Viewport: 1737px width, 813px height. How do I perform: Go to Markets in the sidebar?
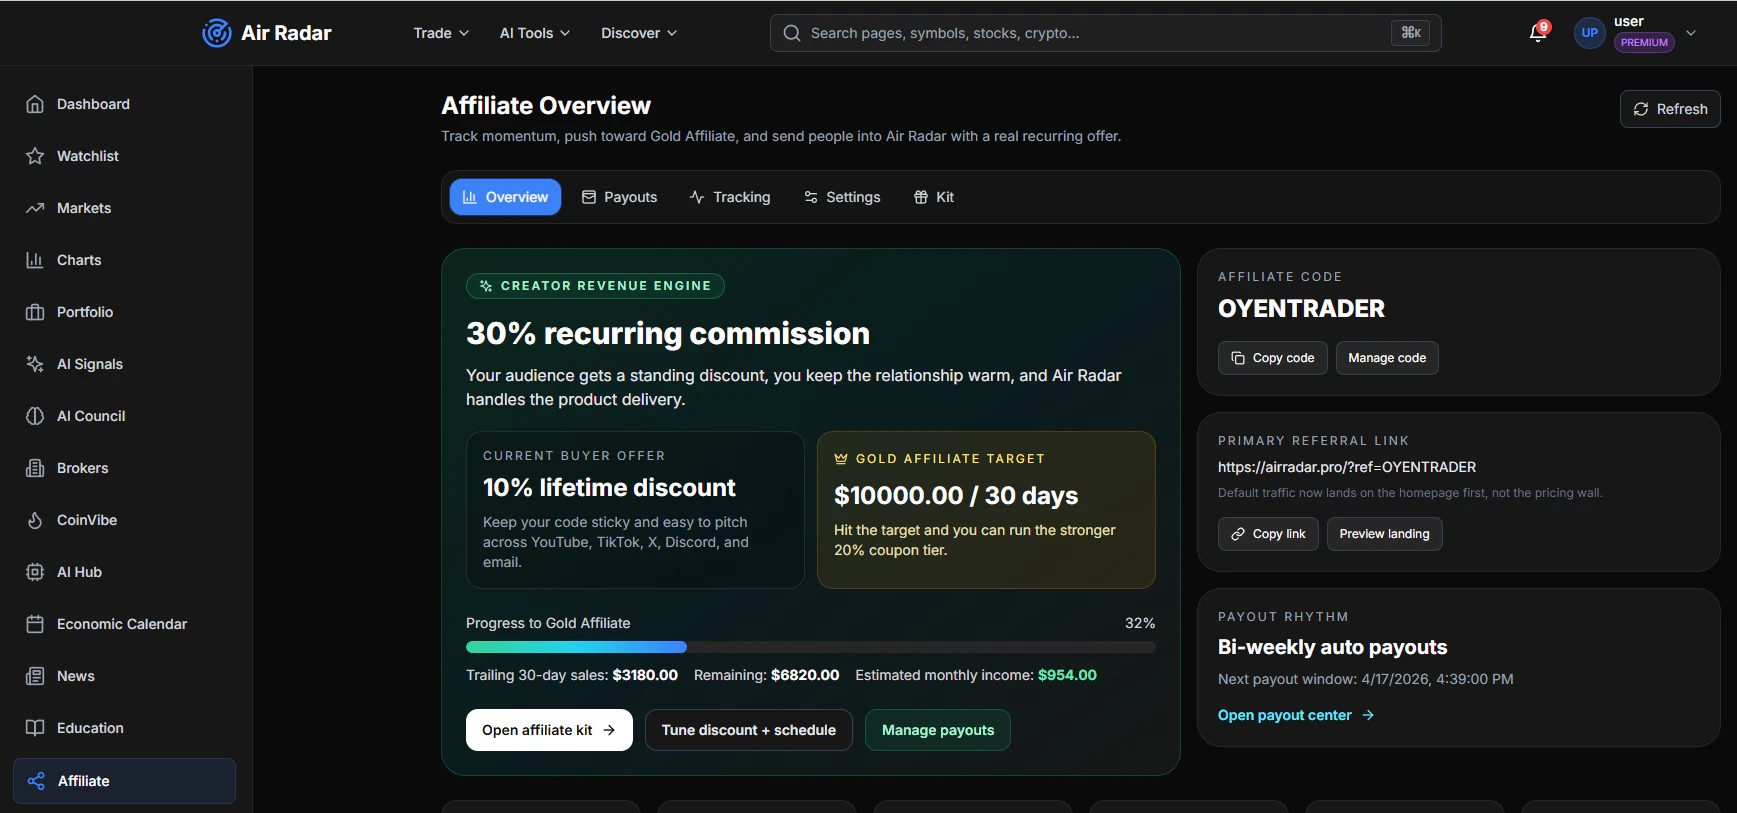click(x=125, y=208)
